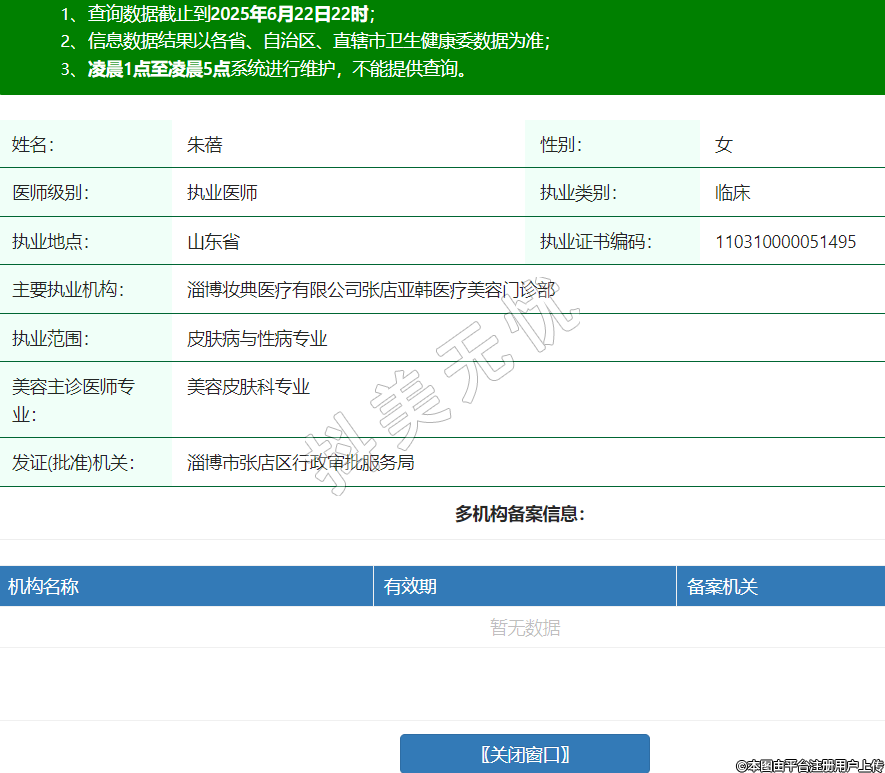Click the 关闭窗口 button
This screenshot has width=885, height=773.
524,753
